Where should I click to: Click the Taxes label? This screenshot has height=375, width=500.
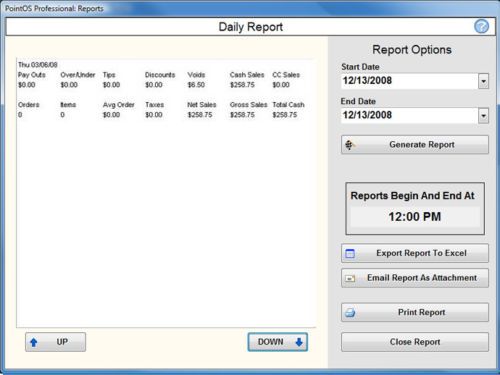[154, 105]
